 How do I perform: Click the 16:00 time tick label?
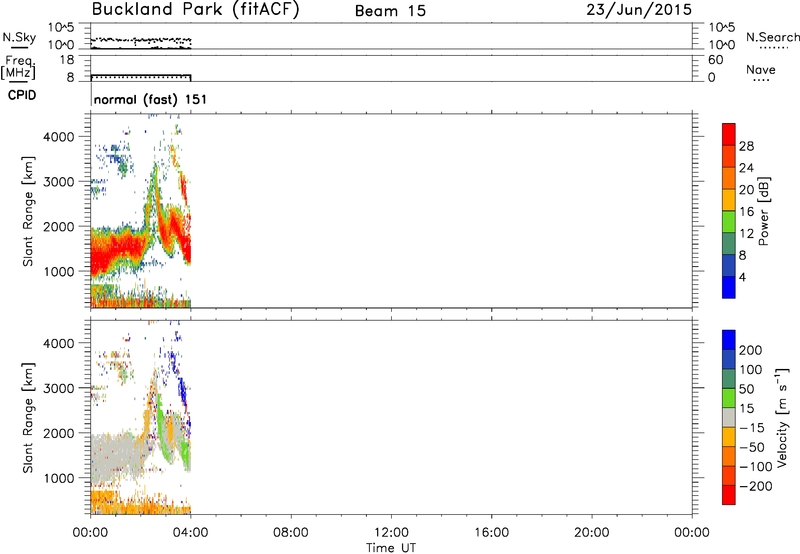tap(491, 533)
